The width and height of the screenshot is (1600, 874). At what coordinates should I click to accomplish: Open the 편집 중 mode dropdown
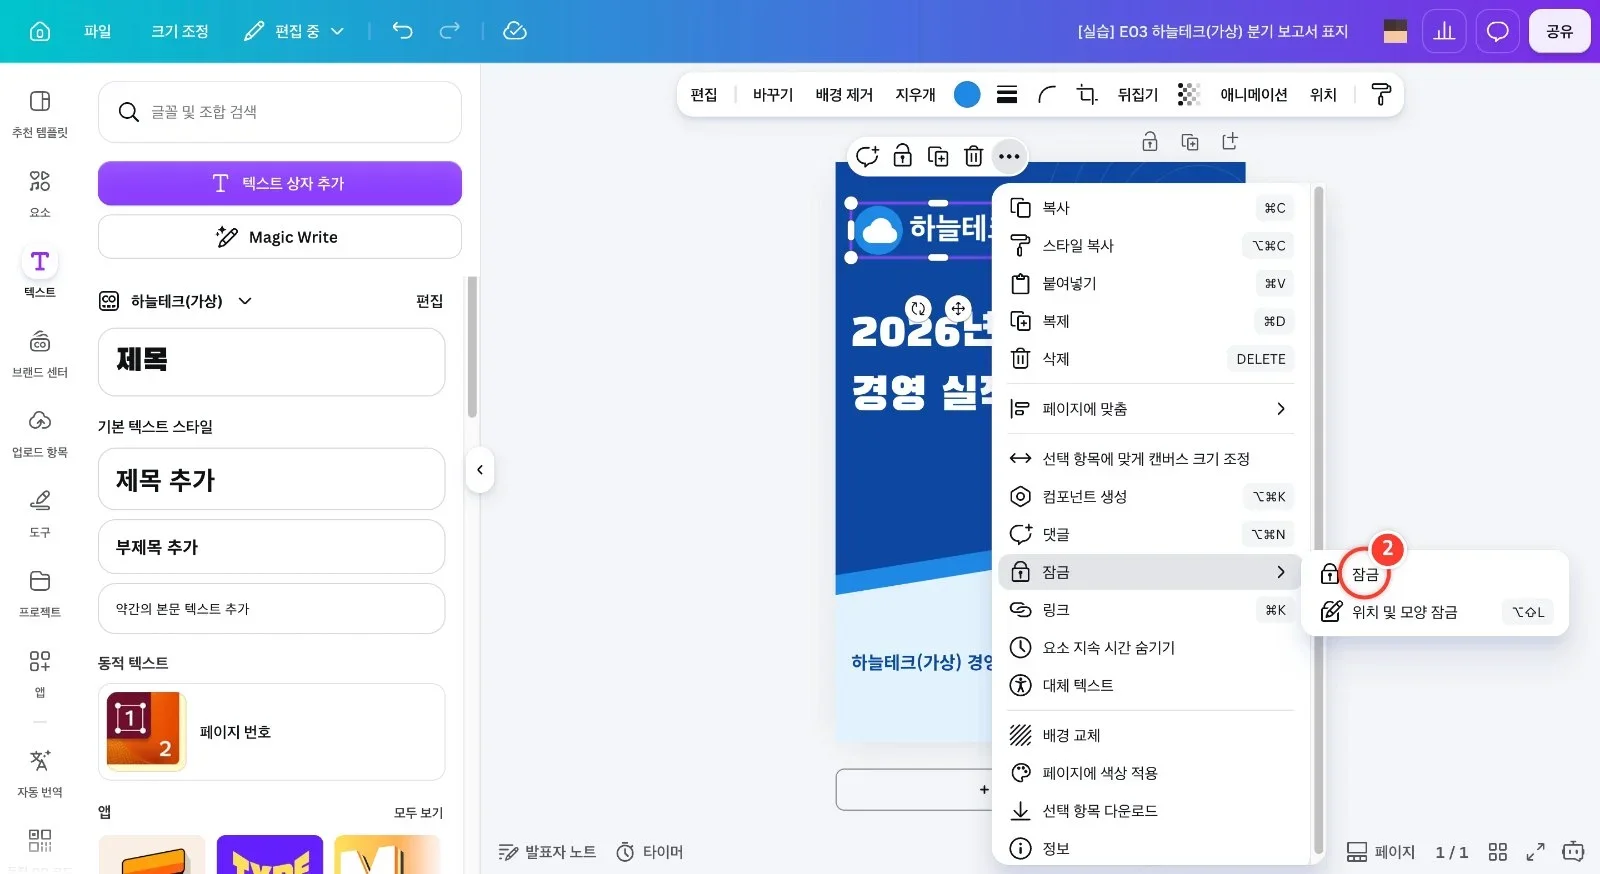point(295,31)
